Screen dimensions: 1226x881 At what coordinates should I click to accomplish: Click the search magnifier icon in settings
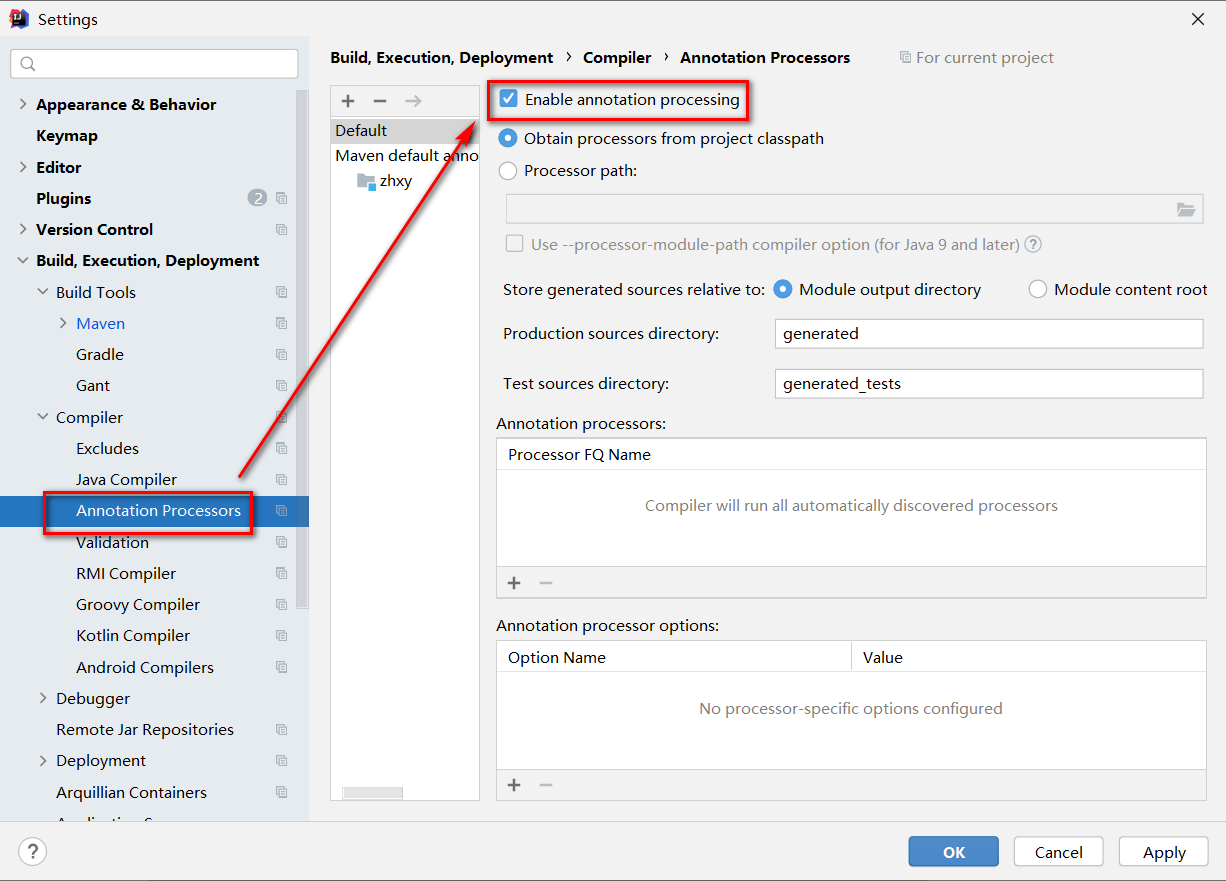point(28,64)
